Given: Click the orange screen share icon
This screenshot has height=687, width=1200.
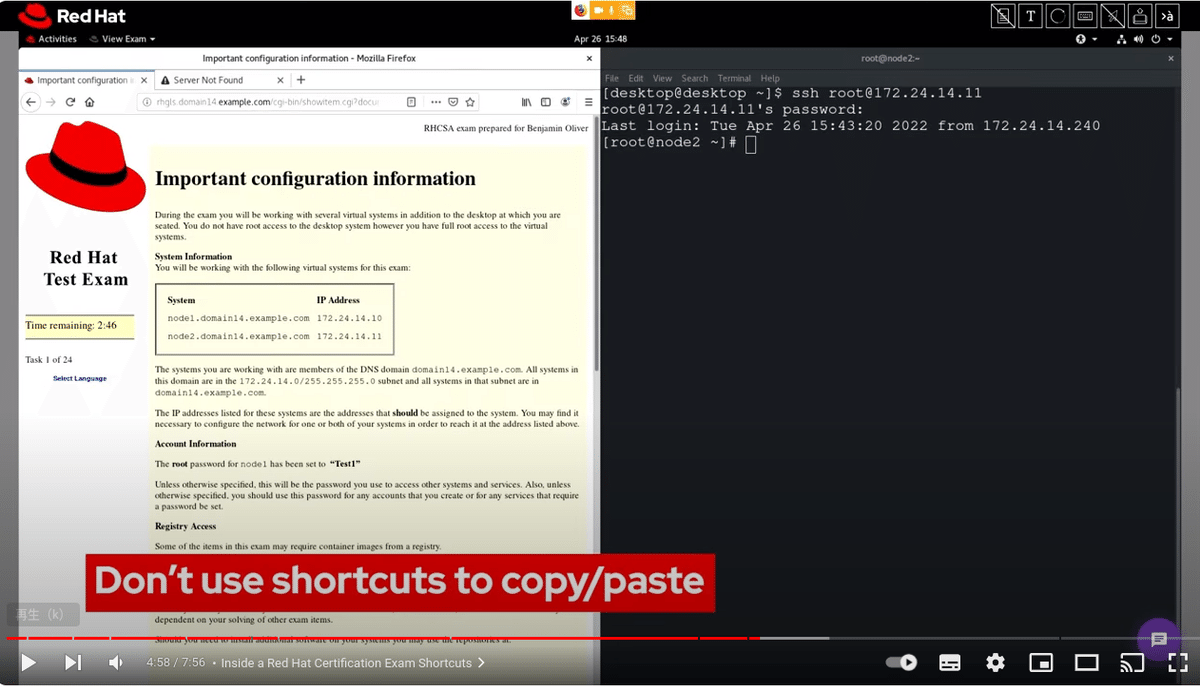Looking at the screenshot, I should (x=627, y=10).
